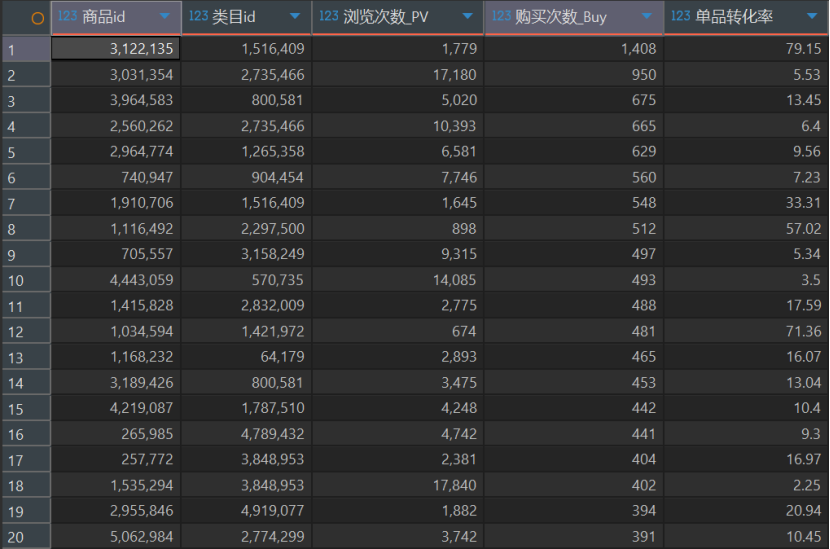Click cell 3,122,135 in 商品id column
The width and height of the screenshot is (830, 549).
(x=116, y=49)
